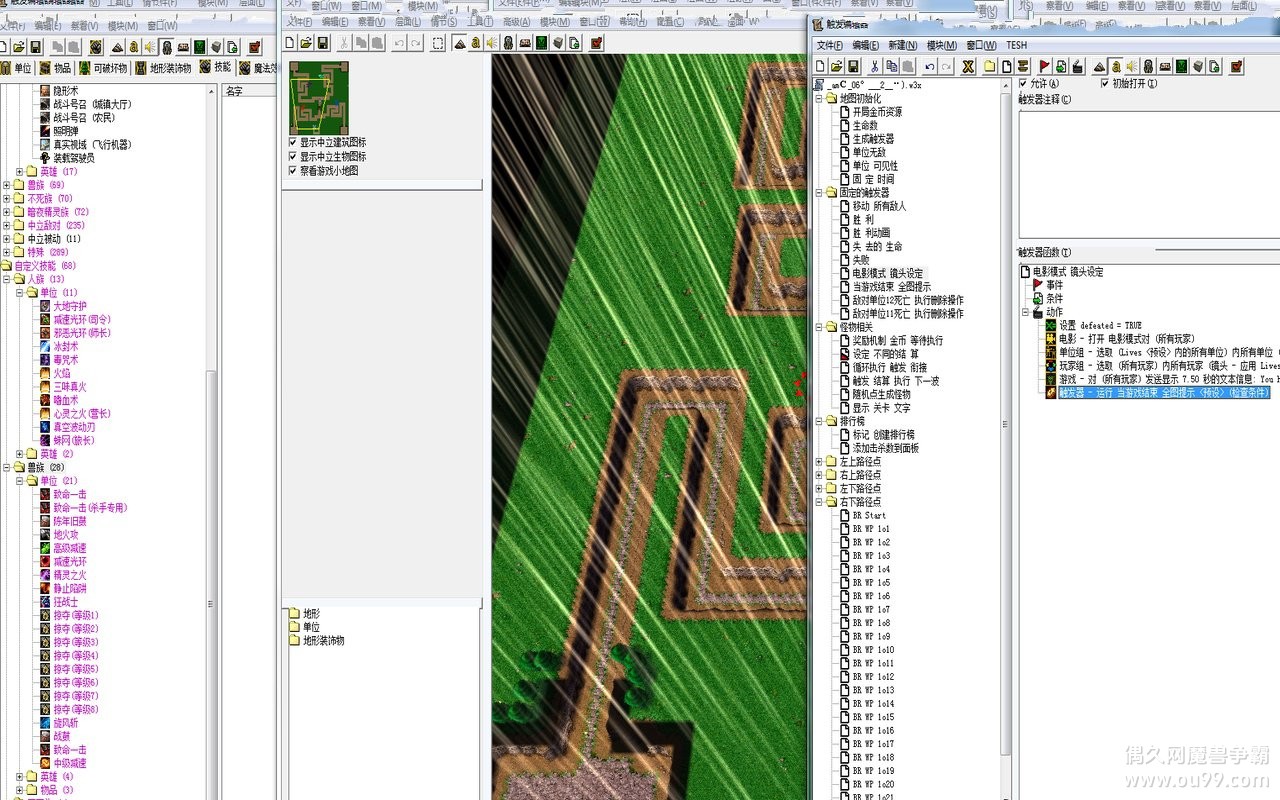Click Test Map icon in terrain editor toolbar
Image resolution: width=1280 pixels, height=800 pixels.
click(x=596, y=43)
